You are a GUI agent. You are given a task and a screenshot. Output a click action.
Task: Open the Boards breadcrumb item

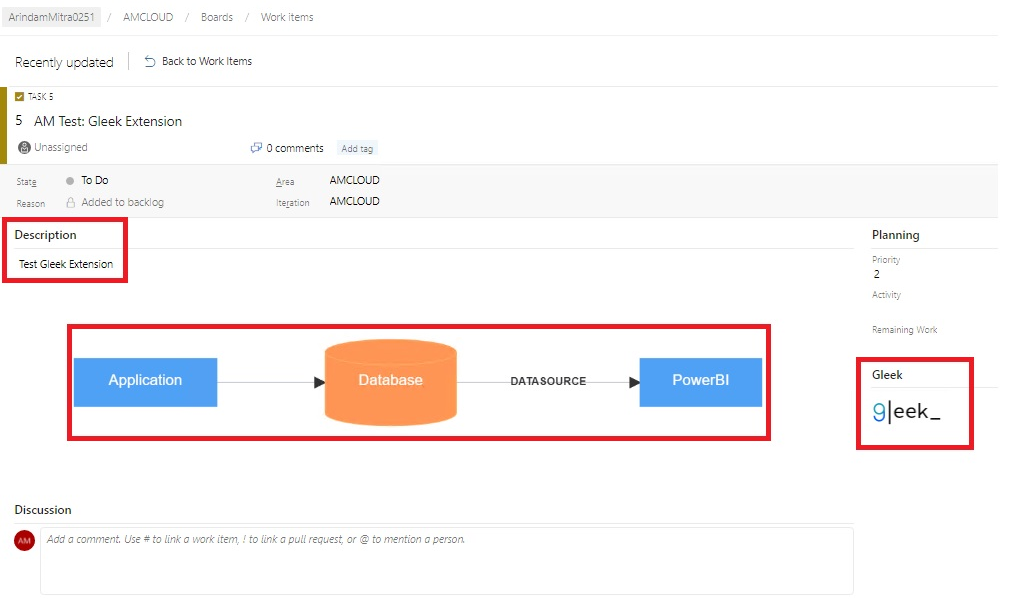click(x=217, y=17)
